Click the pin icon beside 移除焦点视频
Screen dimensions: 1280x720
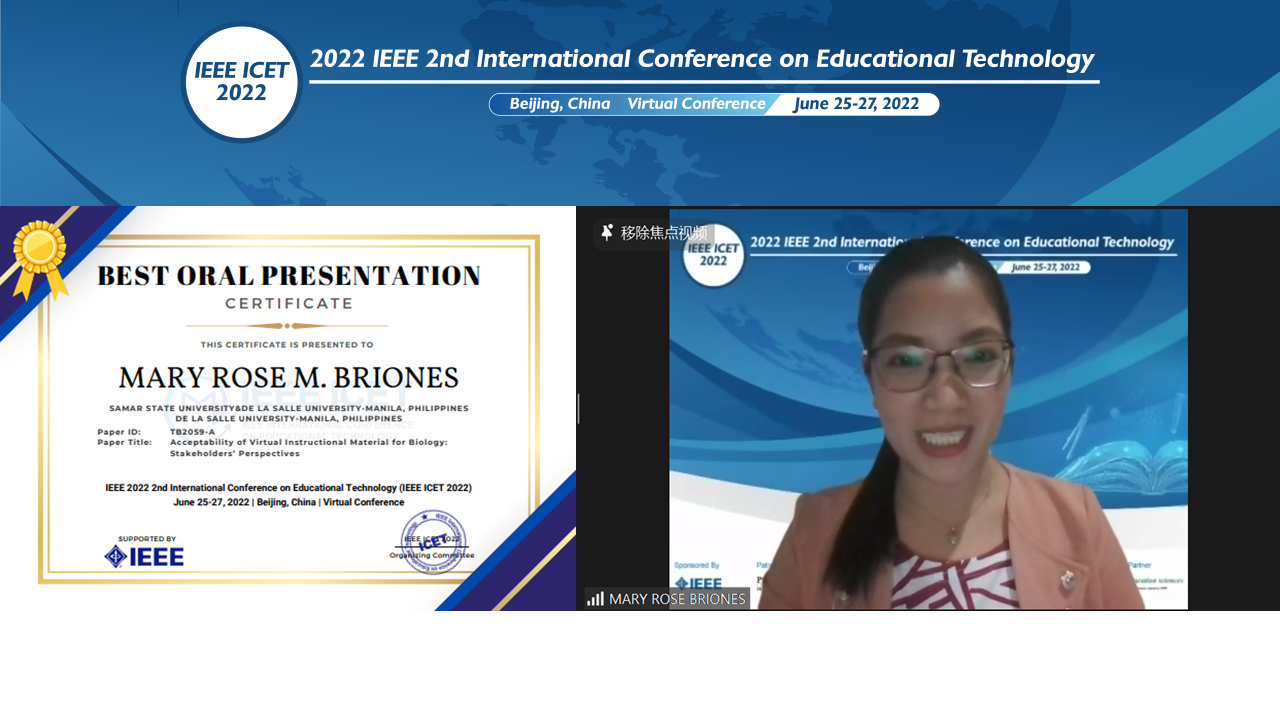coord(606,233)
